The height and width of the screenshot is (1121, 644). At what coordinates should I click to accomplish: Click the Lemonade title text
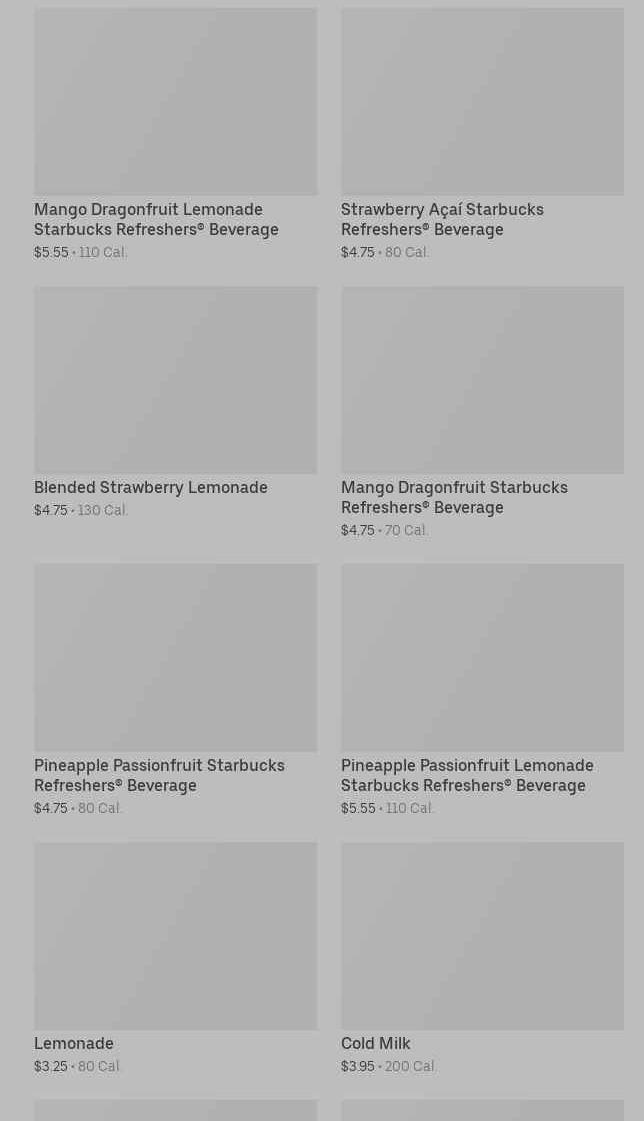pos(74,1043)
